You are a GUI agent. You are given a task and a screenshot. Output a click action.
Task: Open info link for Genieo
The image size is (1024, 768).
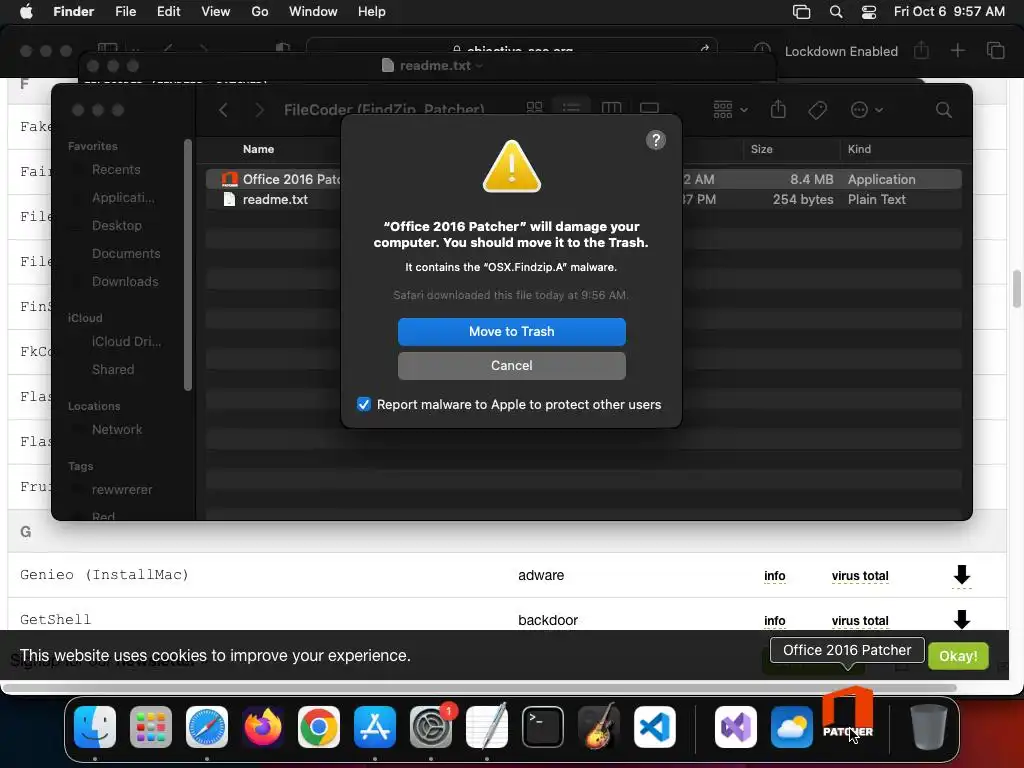click(775, 576)
